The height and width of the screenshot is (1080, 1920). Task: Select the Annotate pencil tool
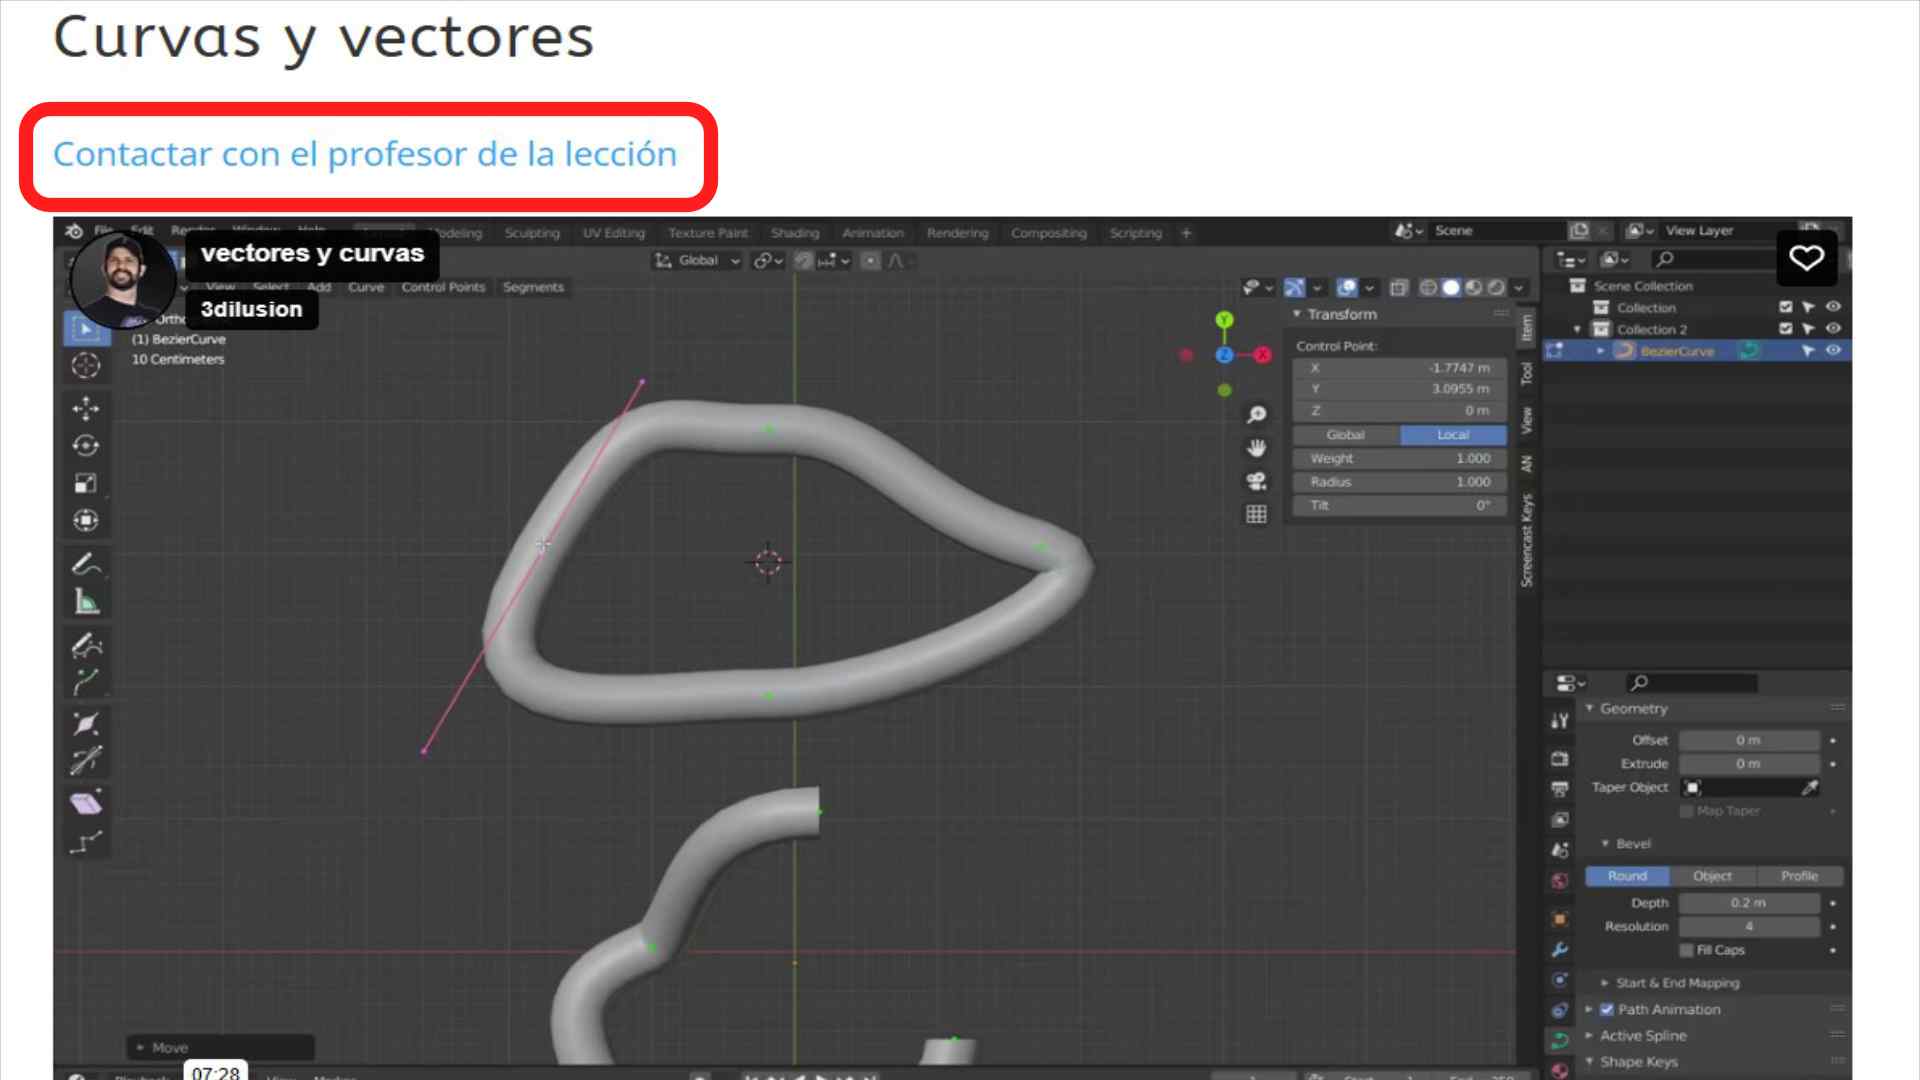point(86,564)
